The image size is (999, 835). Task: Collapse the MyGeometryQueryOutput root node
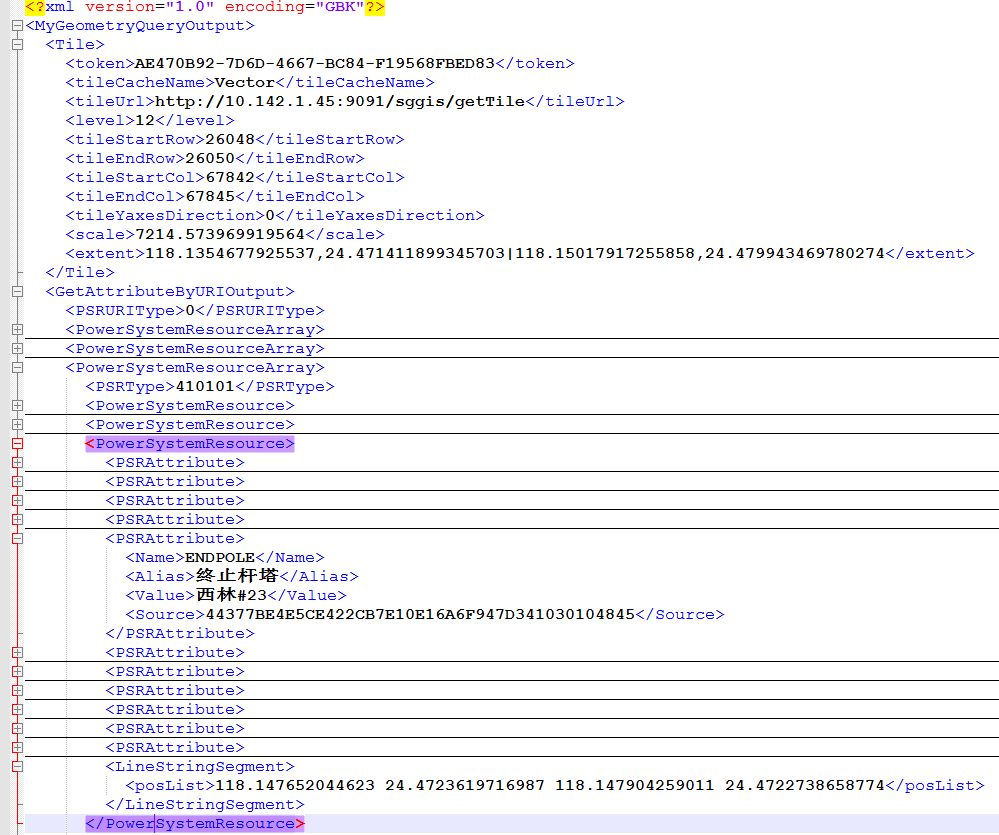18,26
